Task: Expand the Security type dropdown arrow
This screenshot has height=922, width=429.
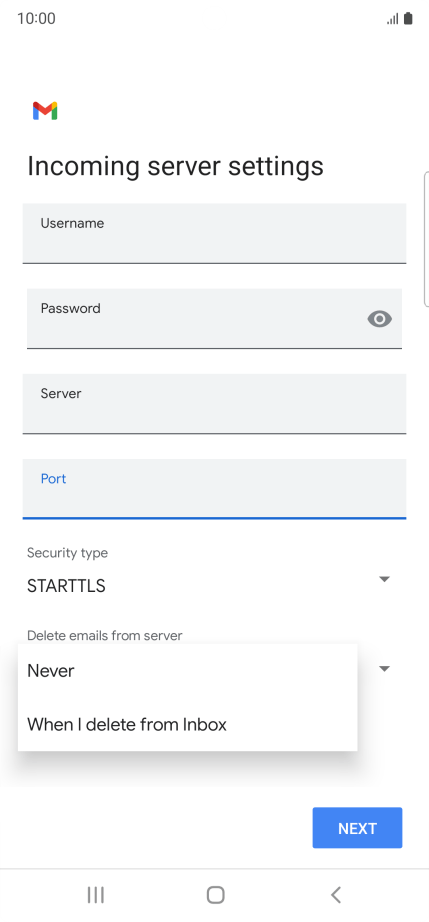Action: (384, 579)
